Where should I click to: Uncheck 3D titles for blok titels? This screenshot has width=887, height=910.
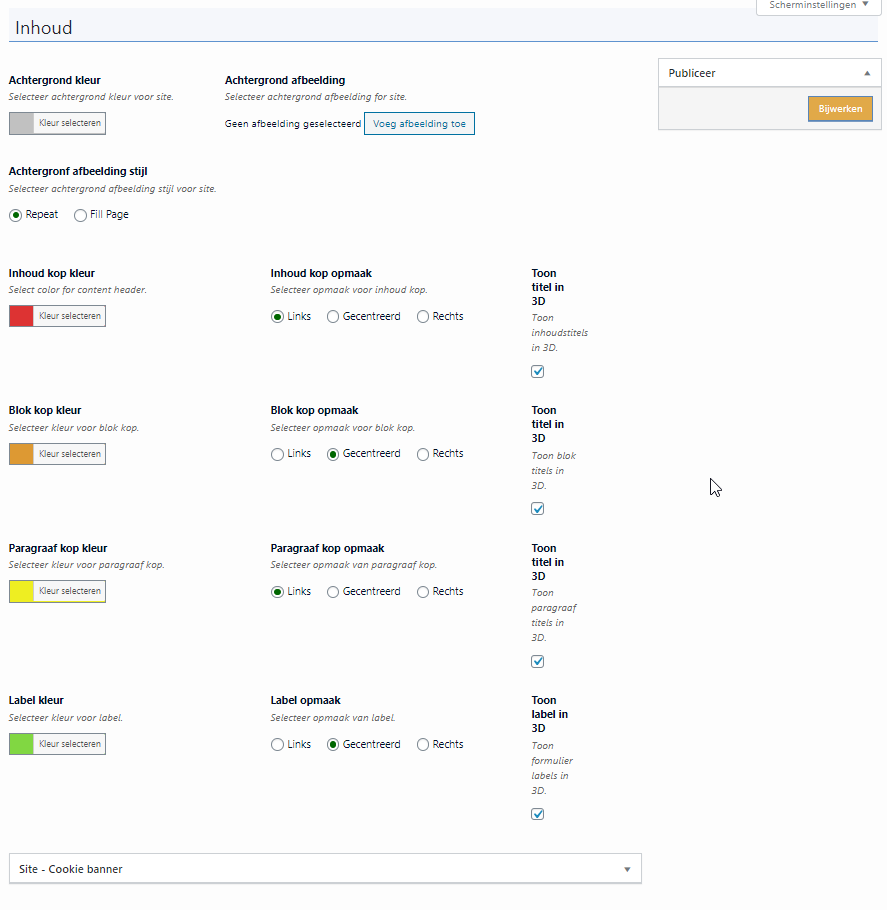coord(538,509)
